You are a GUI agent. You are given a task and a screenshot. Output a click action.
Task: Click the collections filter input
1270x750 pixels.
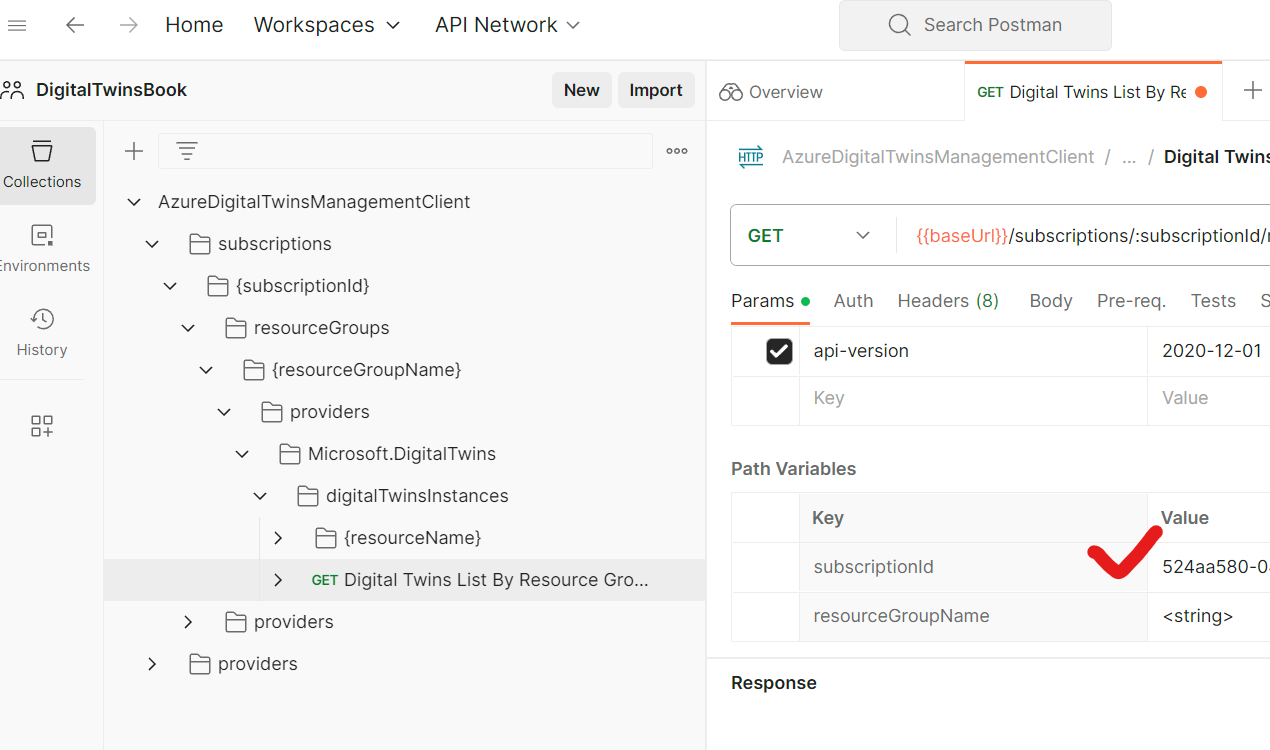coord(405,151)
